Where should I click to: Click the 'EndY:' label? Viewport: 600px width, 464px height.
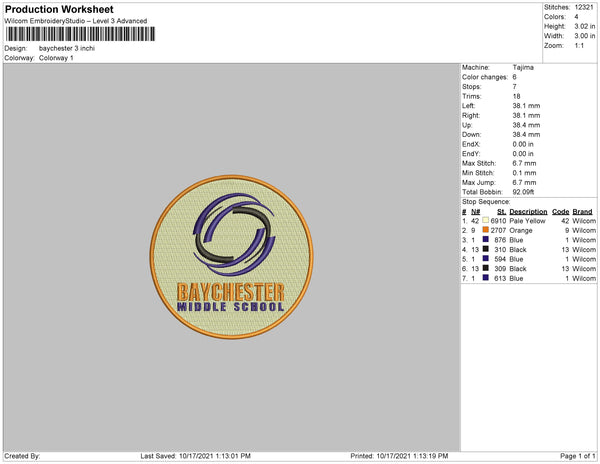click(471, 153)
